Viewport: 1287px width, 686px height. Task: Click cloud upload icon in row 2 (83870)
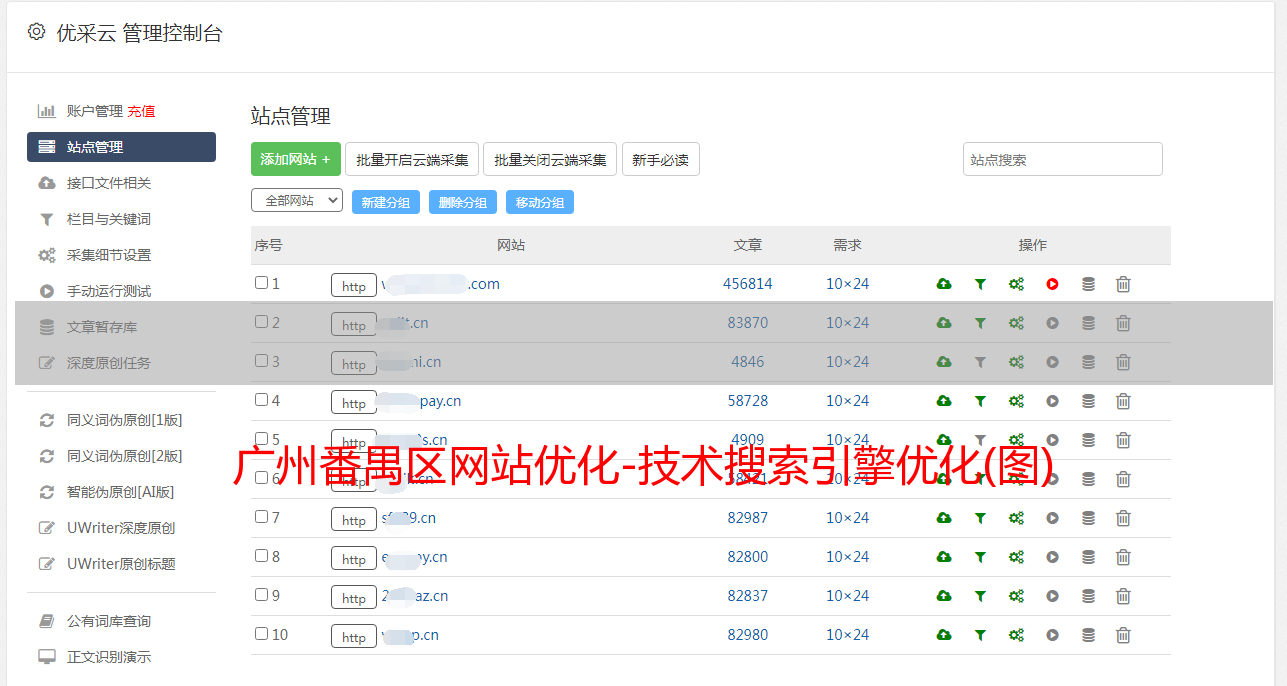click(944, 323)
